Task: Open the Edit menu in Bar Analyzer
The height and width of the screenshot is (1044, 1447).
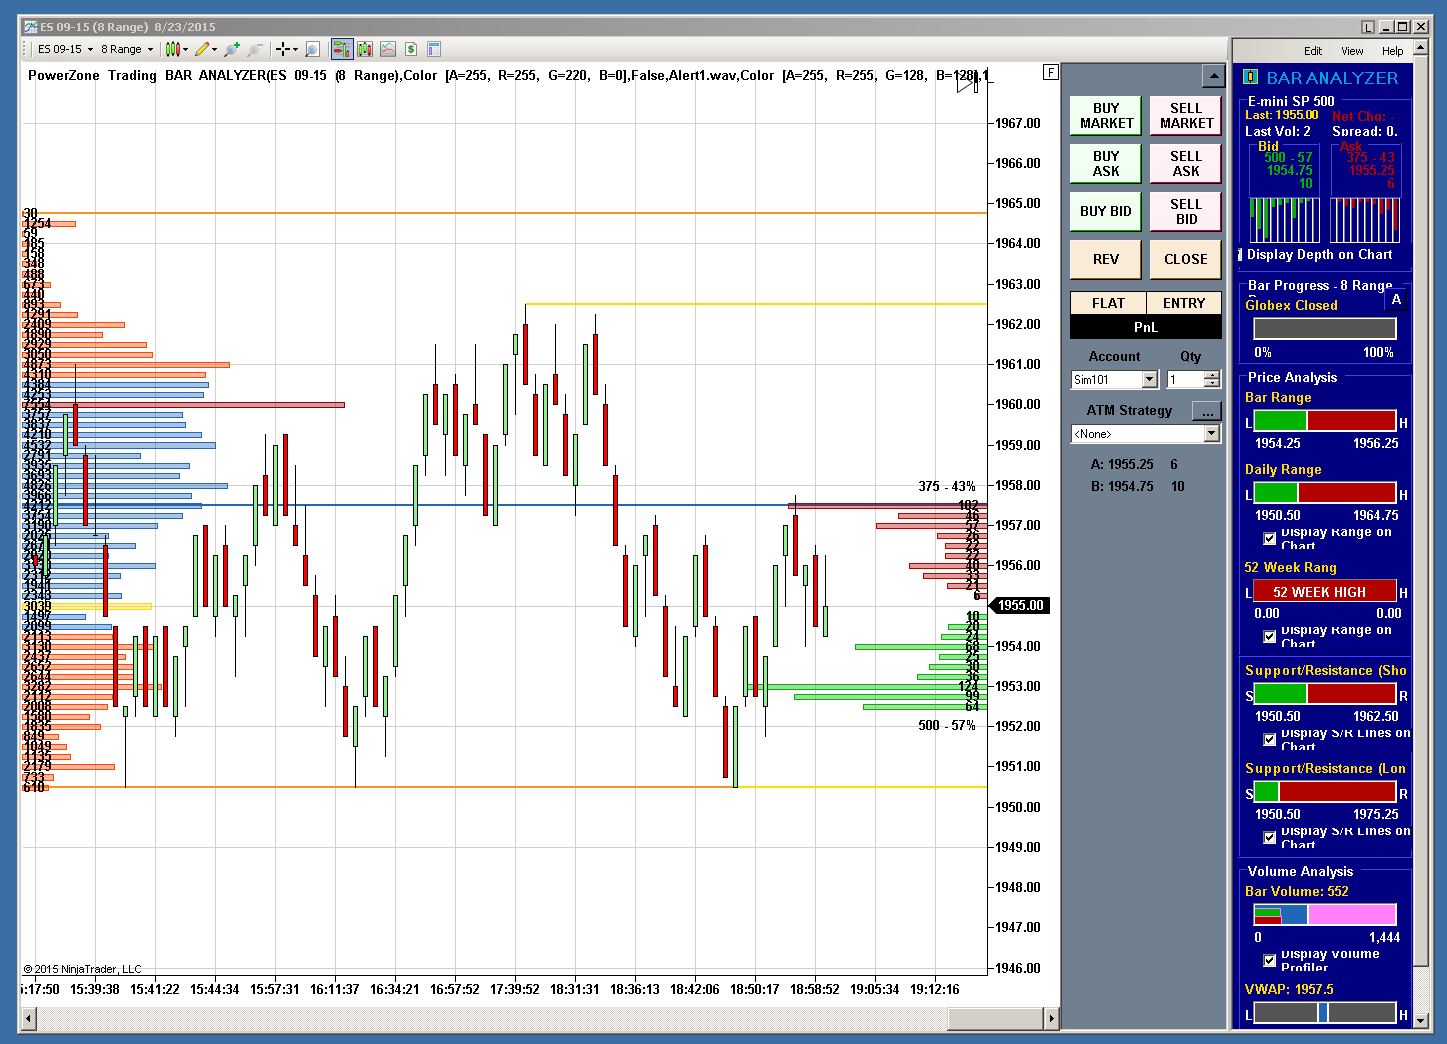Action: coord(1313,51)
